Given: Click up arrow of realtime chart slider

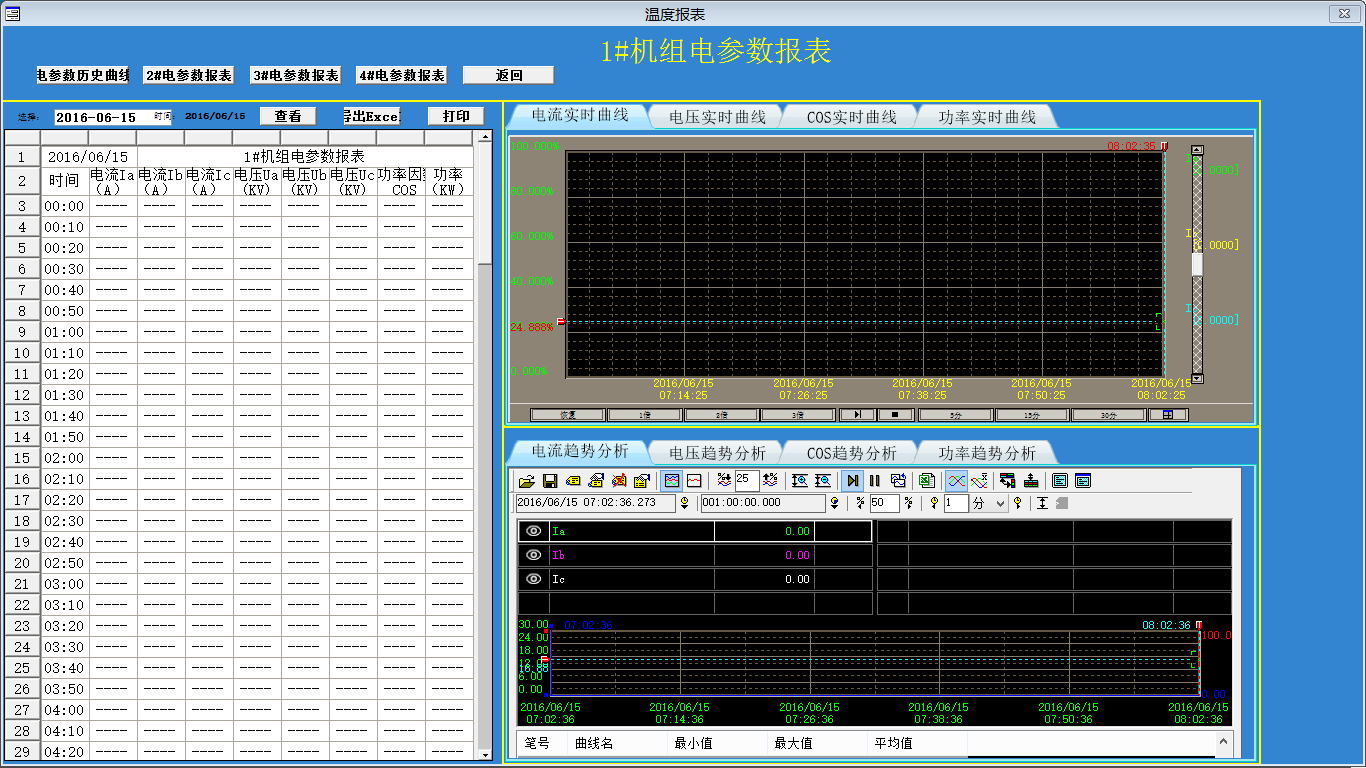Looking at the screenshot, I should [x=1197, y=150].
